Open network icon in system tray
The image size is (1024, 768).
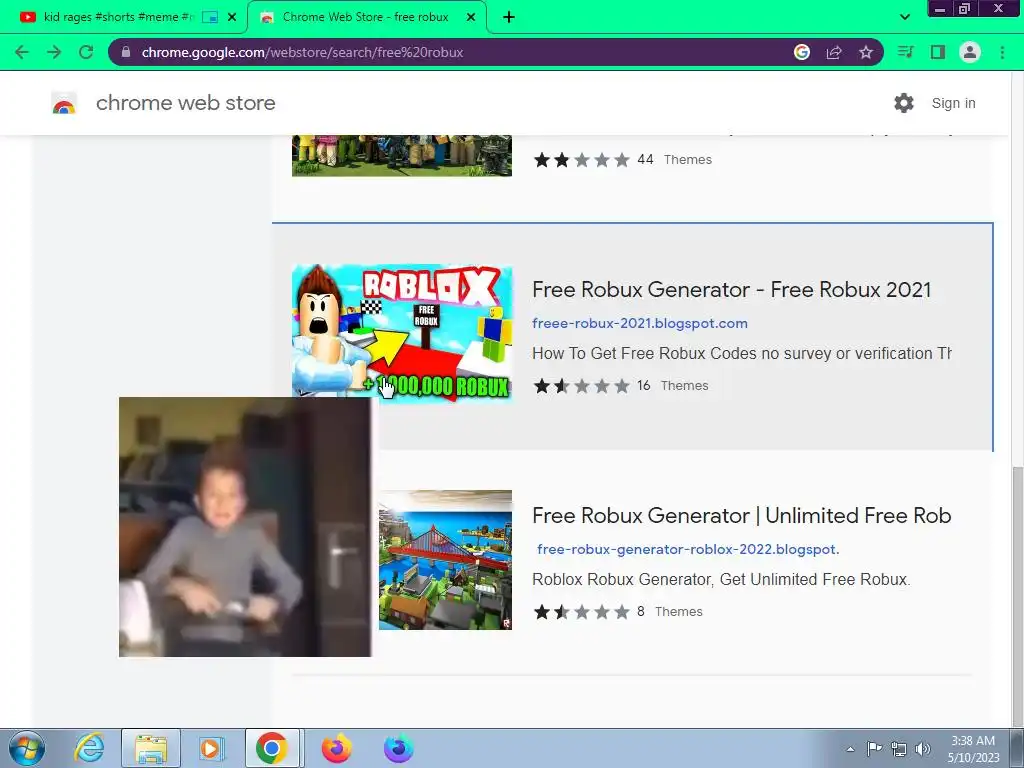click(x=899, y=749)
